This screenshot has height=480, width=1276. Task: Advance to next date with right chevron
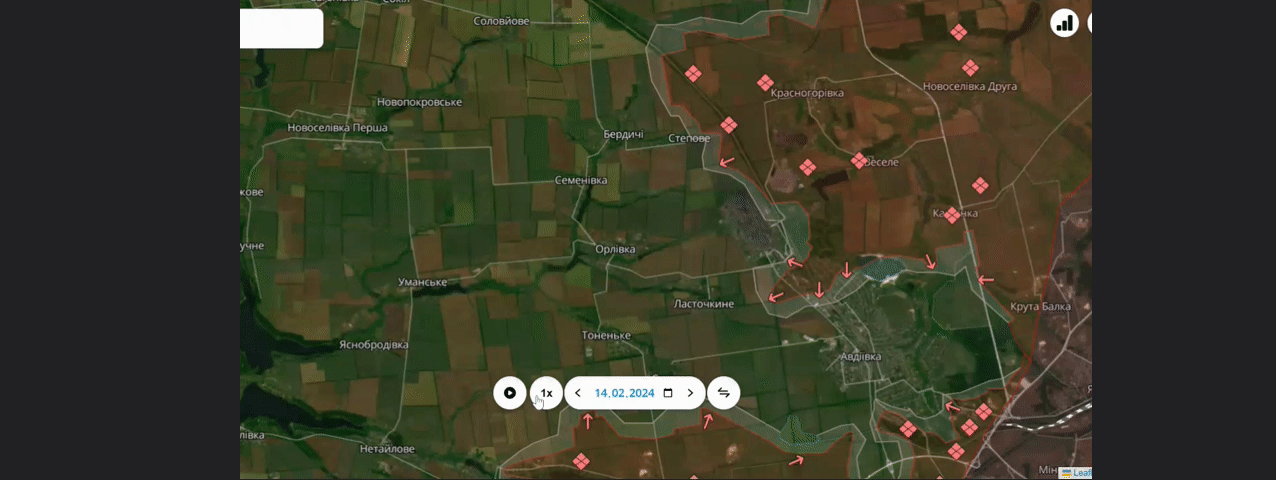[690, 393]
